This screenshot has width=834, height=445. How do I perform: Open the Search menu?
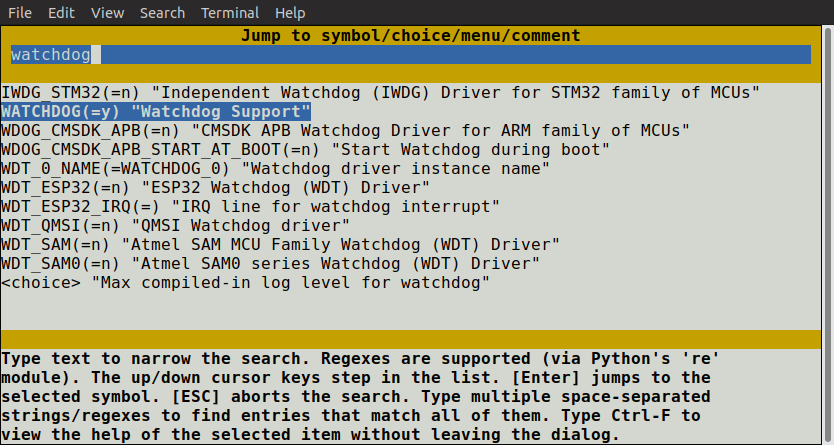[x=162, y=13]
